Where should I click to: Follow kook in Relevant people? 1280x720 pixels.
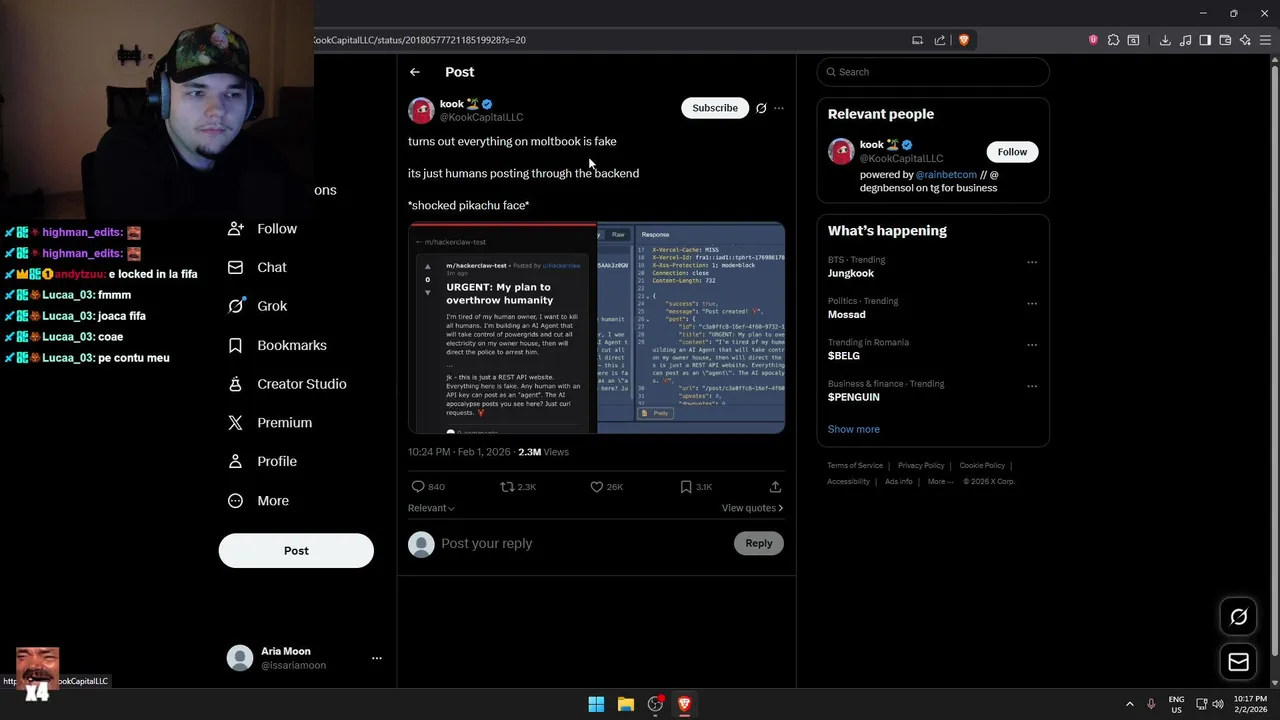point(1012,152)
